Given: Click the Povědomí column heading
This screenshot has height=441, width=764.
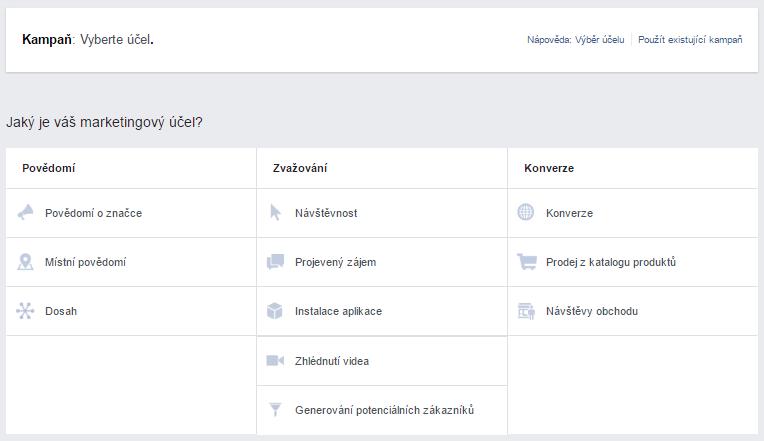Looking at the screenshot, I should (49, 168).
